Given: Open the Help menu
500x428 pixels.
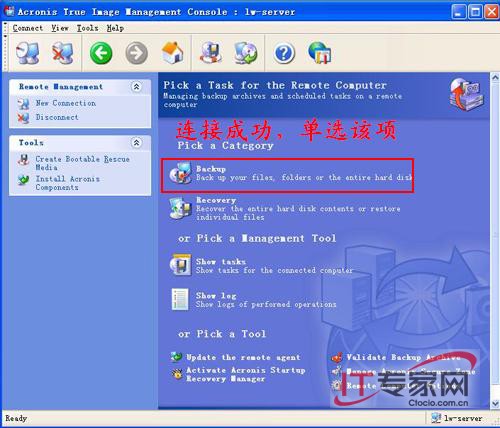Looking at the screenshot, I should coord(115,28).
